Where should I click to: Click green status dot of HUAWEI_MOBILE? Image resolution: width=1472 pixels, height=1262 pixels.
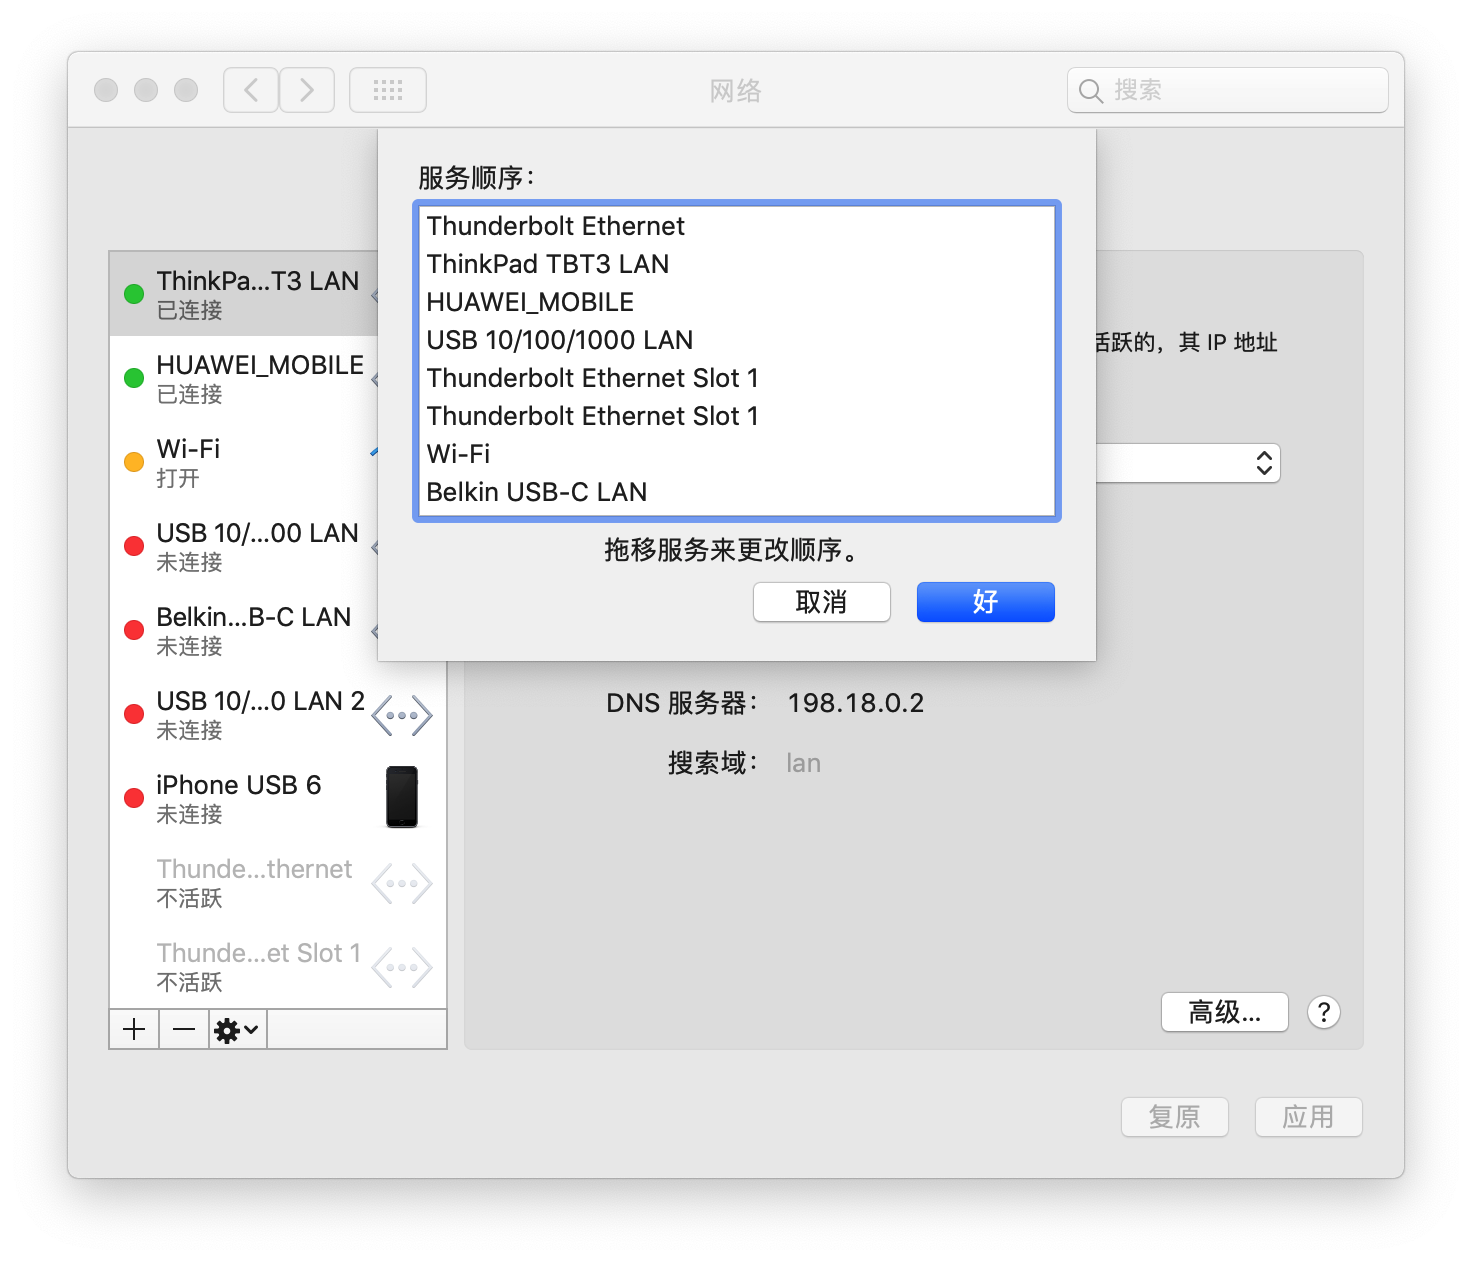click(x=134, y=378)
